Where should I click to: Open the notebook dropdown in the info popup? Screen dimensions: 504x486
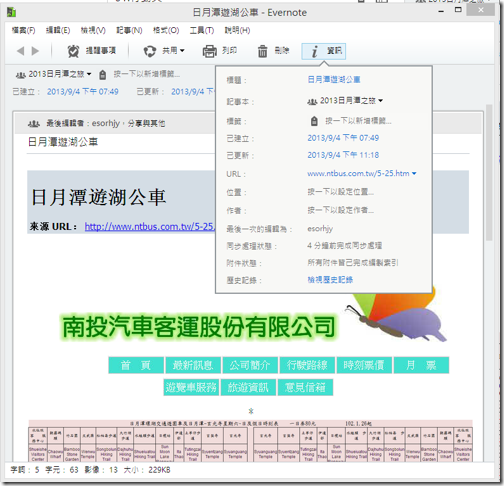tap(381, 100)
